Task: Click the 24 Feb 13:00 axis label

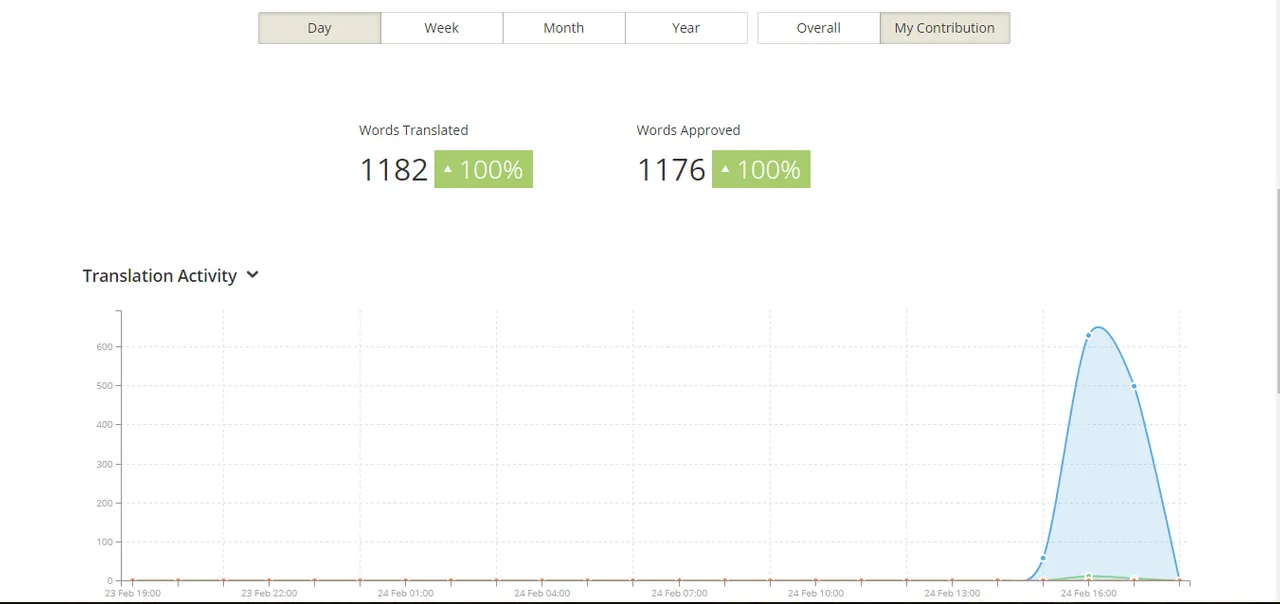Action: pos(952,593)
